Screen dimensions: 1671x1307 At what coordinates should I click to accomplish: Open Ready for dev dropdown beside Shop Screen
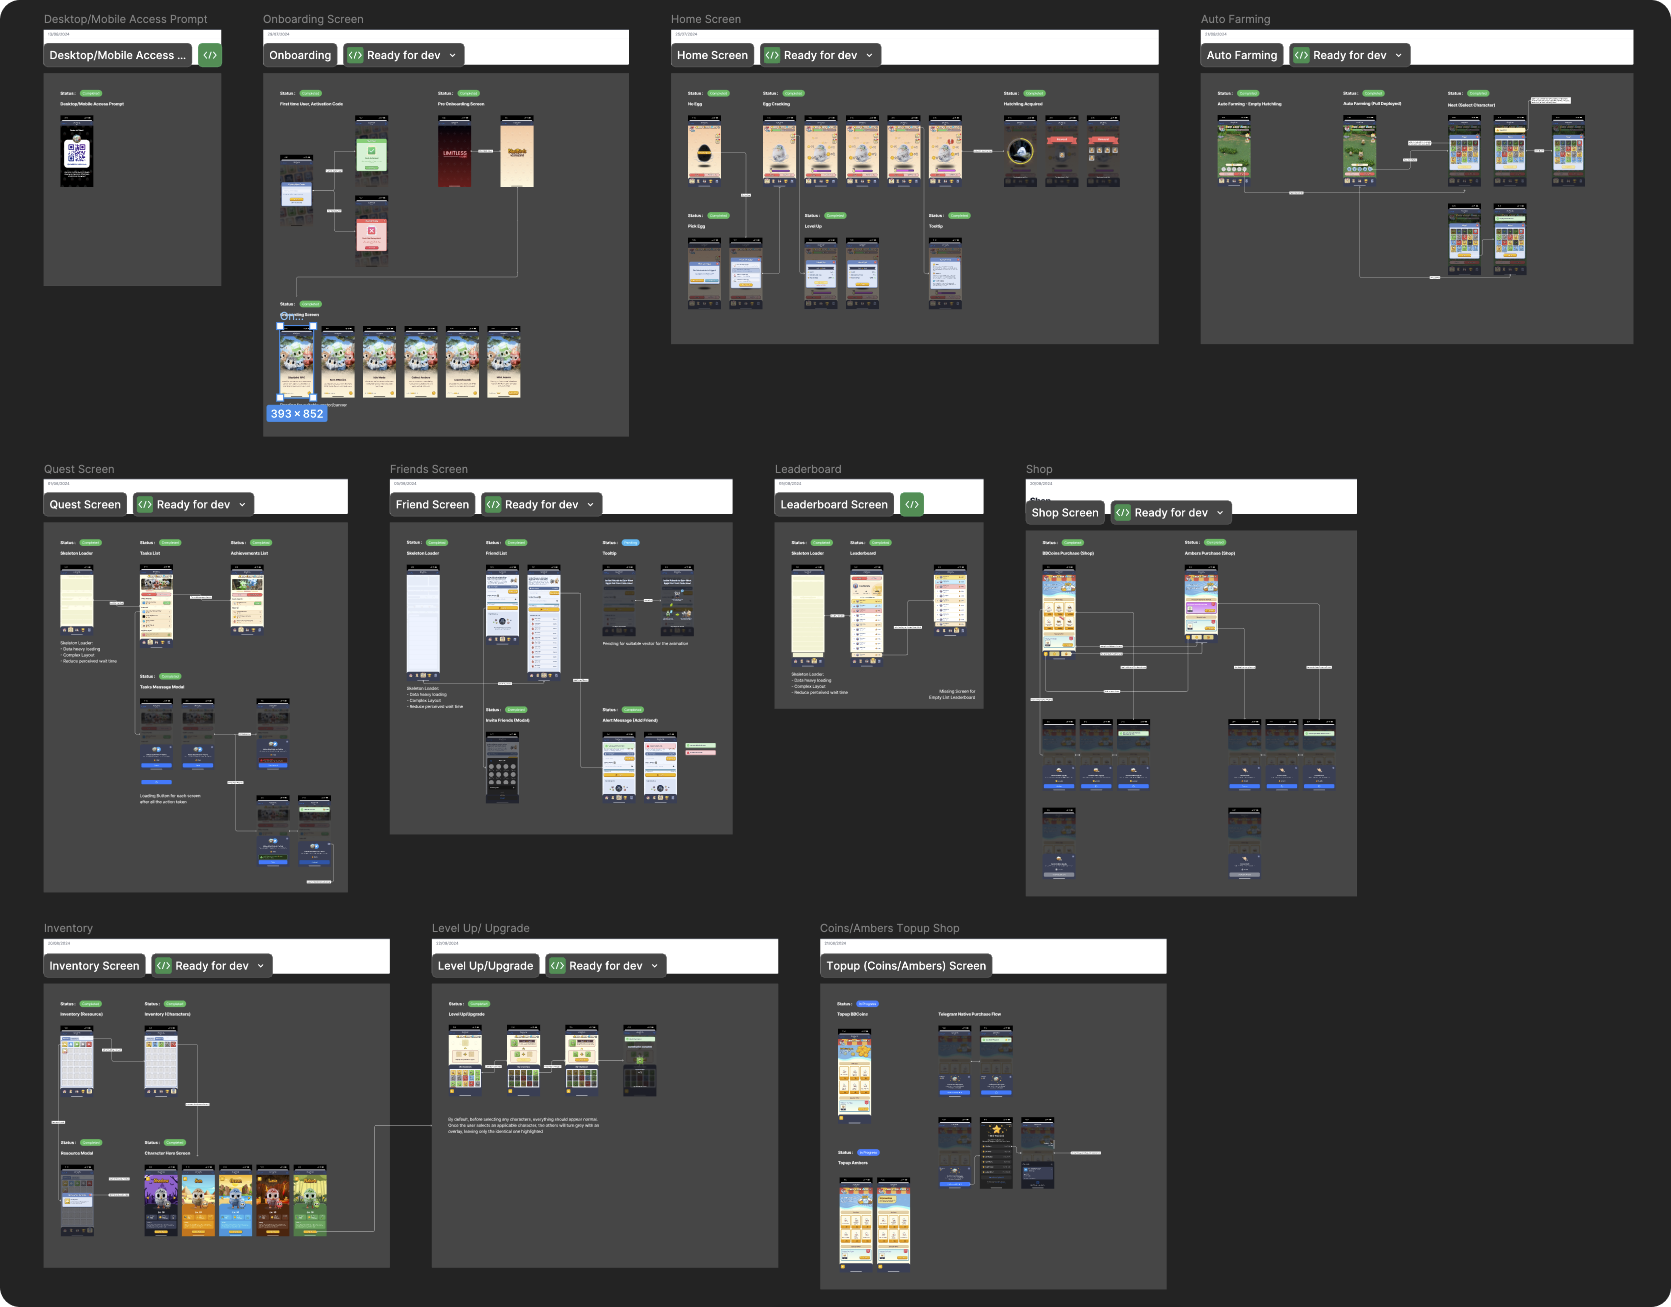click(x=1171, y=513)
